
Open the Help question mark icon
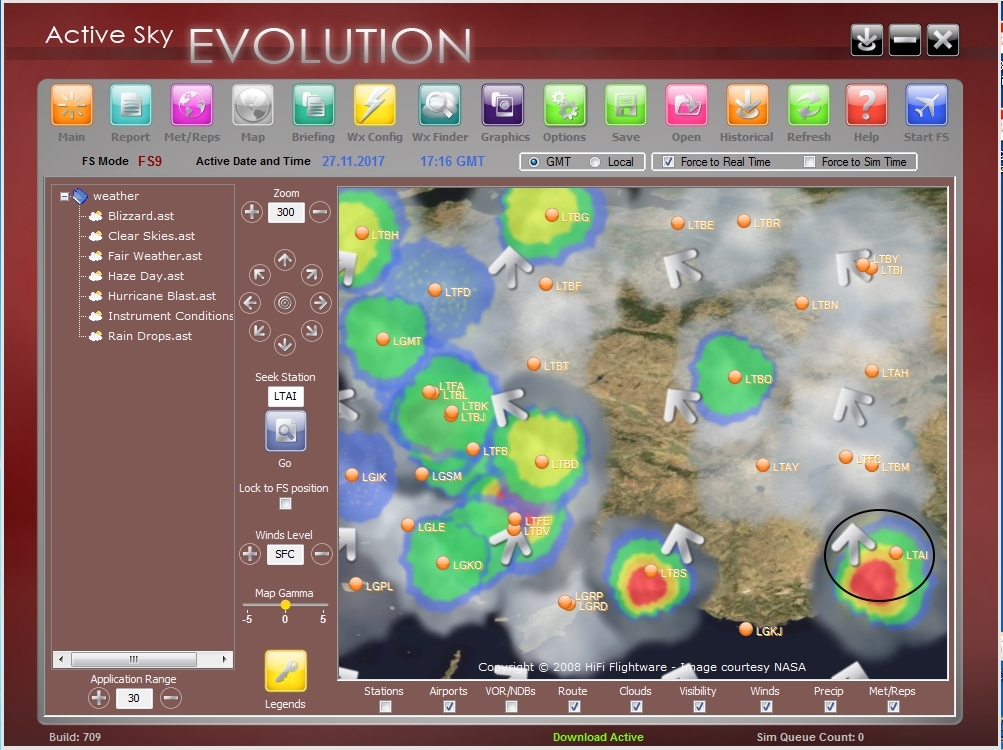[866, 105]
